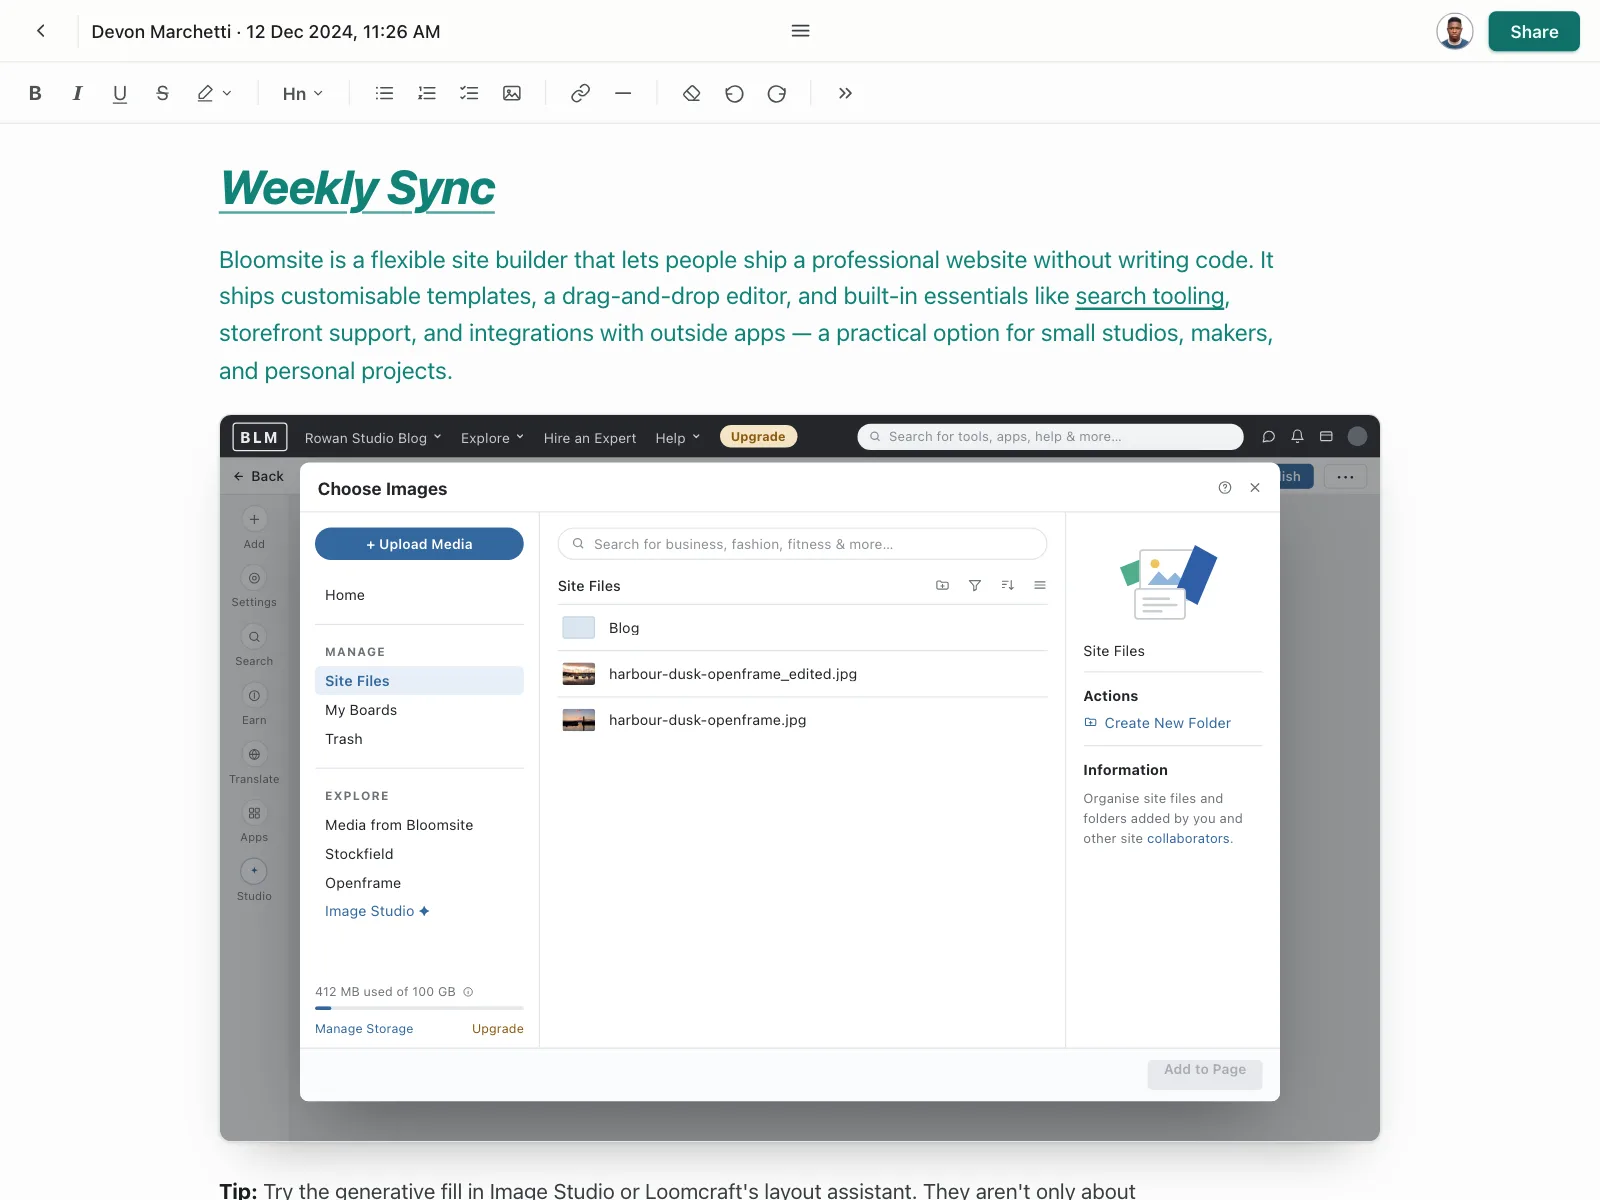Open My Boards
The width and height of the screenshot is (1600, 1200).
[x=419, y=710]
